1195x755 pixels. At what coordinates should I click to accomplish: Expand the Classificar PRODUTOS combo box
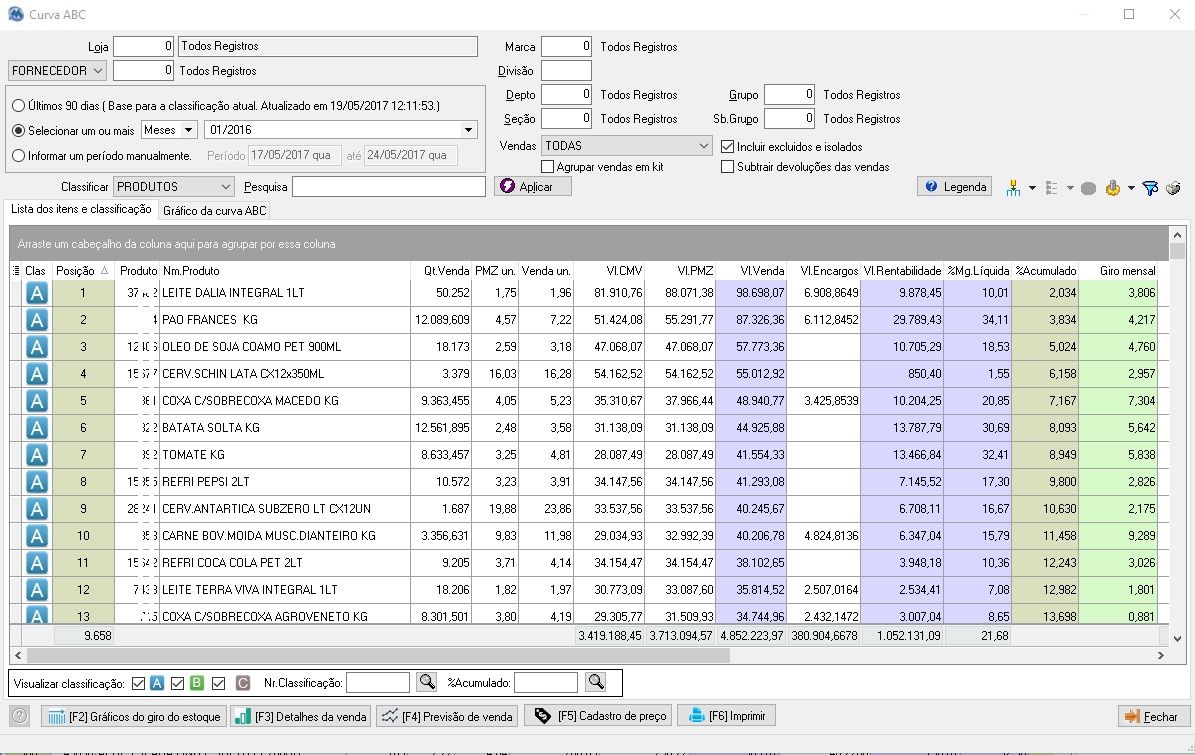point(174,187)
